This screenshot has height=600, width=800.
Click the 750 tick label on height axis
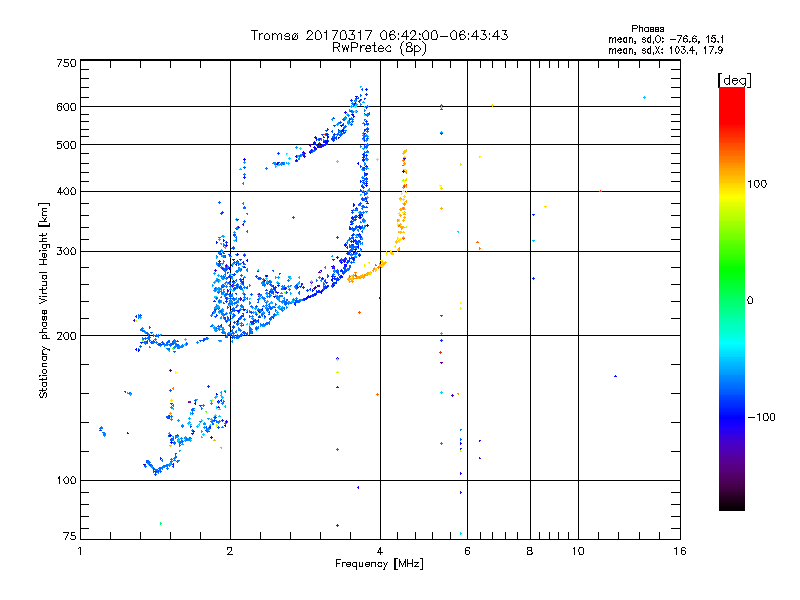point(66,63)
